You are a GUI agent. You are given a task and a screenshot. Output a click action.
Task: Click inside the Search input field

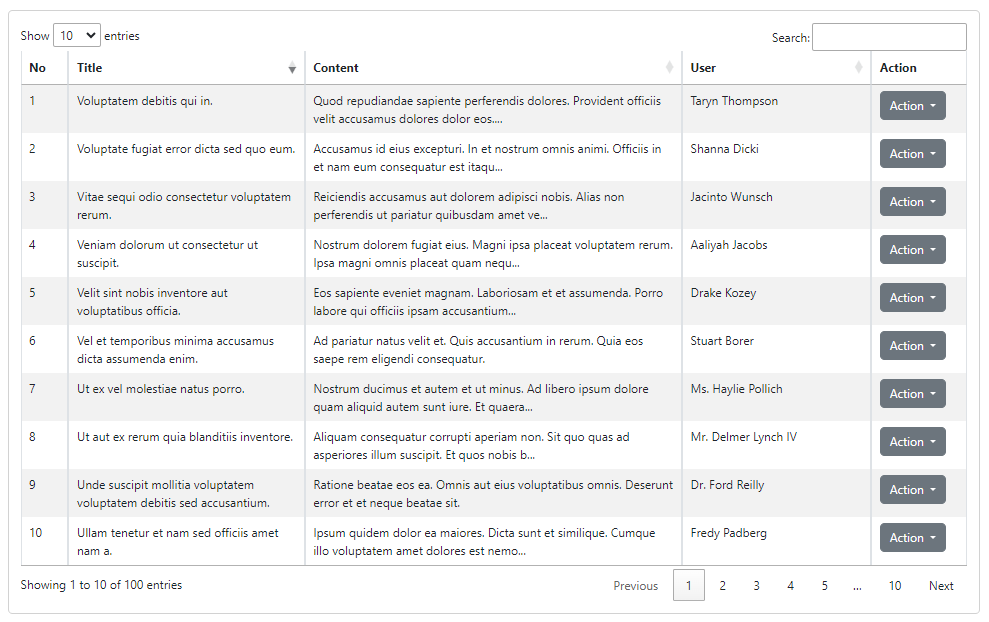pyautogui.click(x=889, y=37)
